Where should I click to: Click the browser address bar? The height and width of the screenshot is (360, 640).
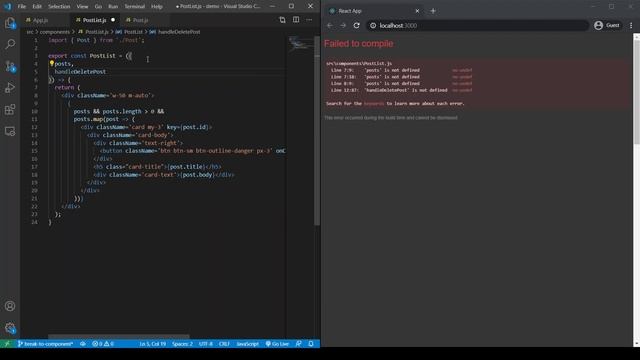click(x=477, y=25)
